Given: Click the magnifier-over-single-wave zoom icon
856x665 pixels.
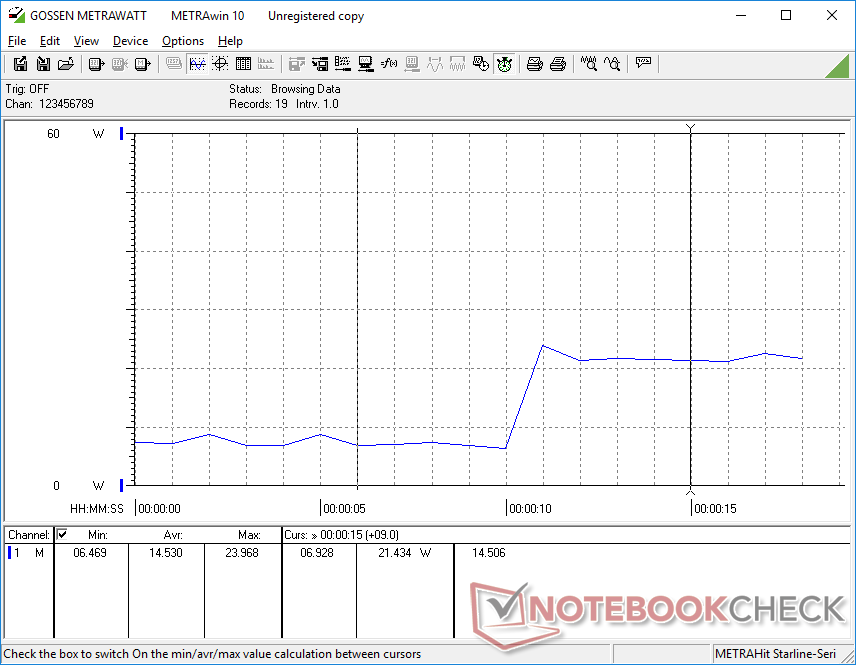Looking at the screenshot, I should [611, 64].
